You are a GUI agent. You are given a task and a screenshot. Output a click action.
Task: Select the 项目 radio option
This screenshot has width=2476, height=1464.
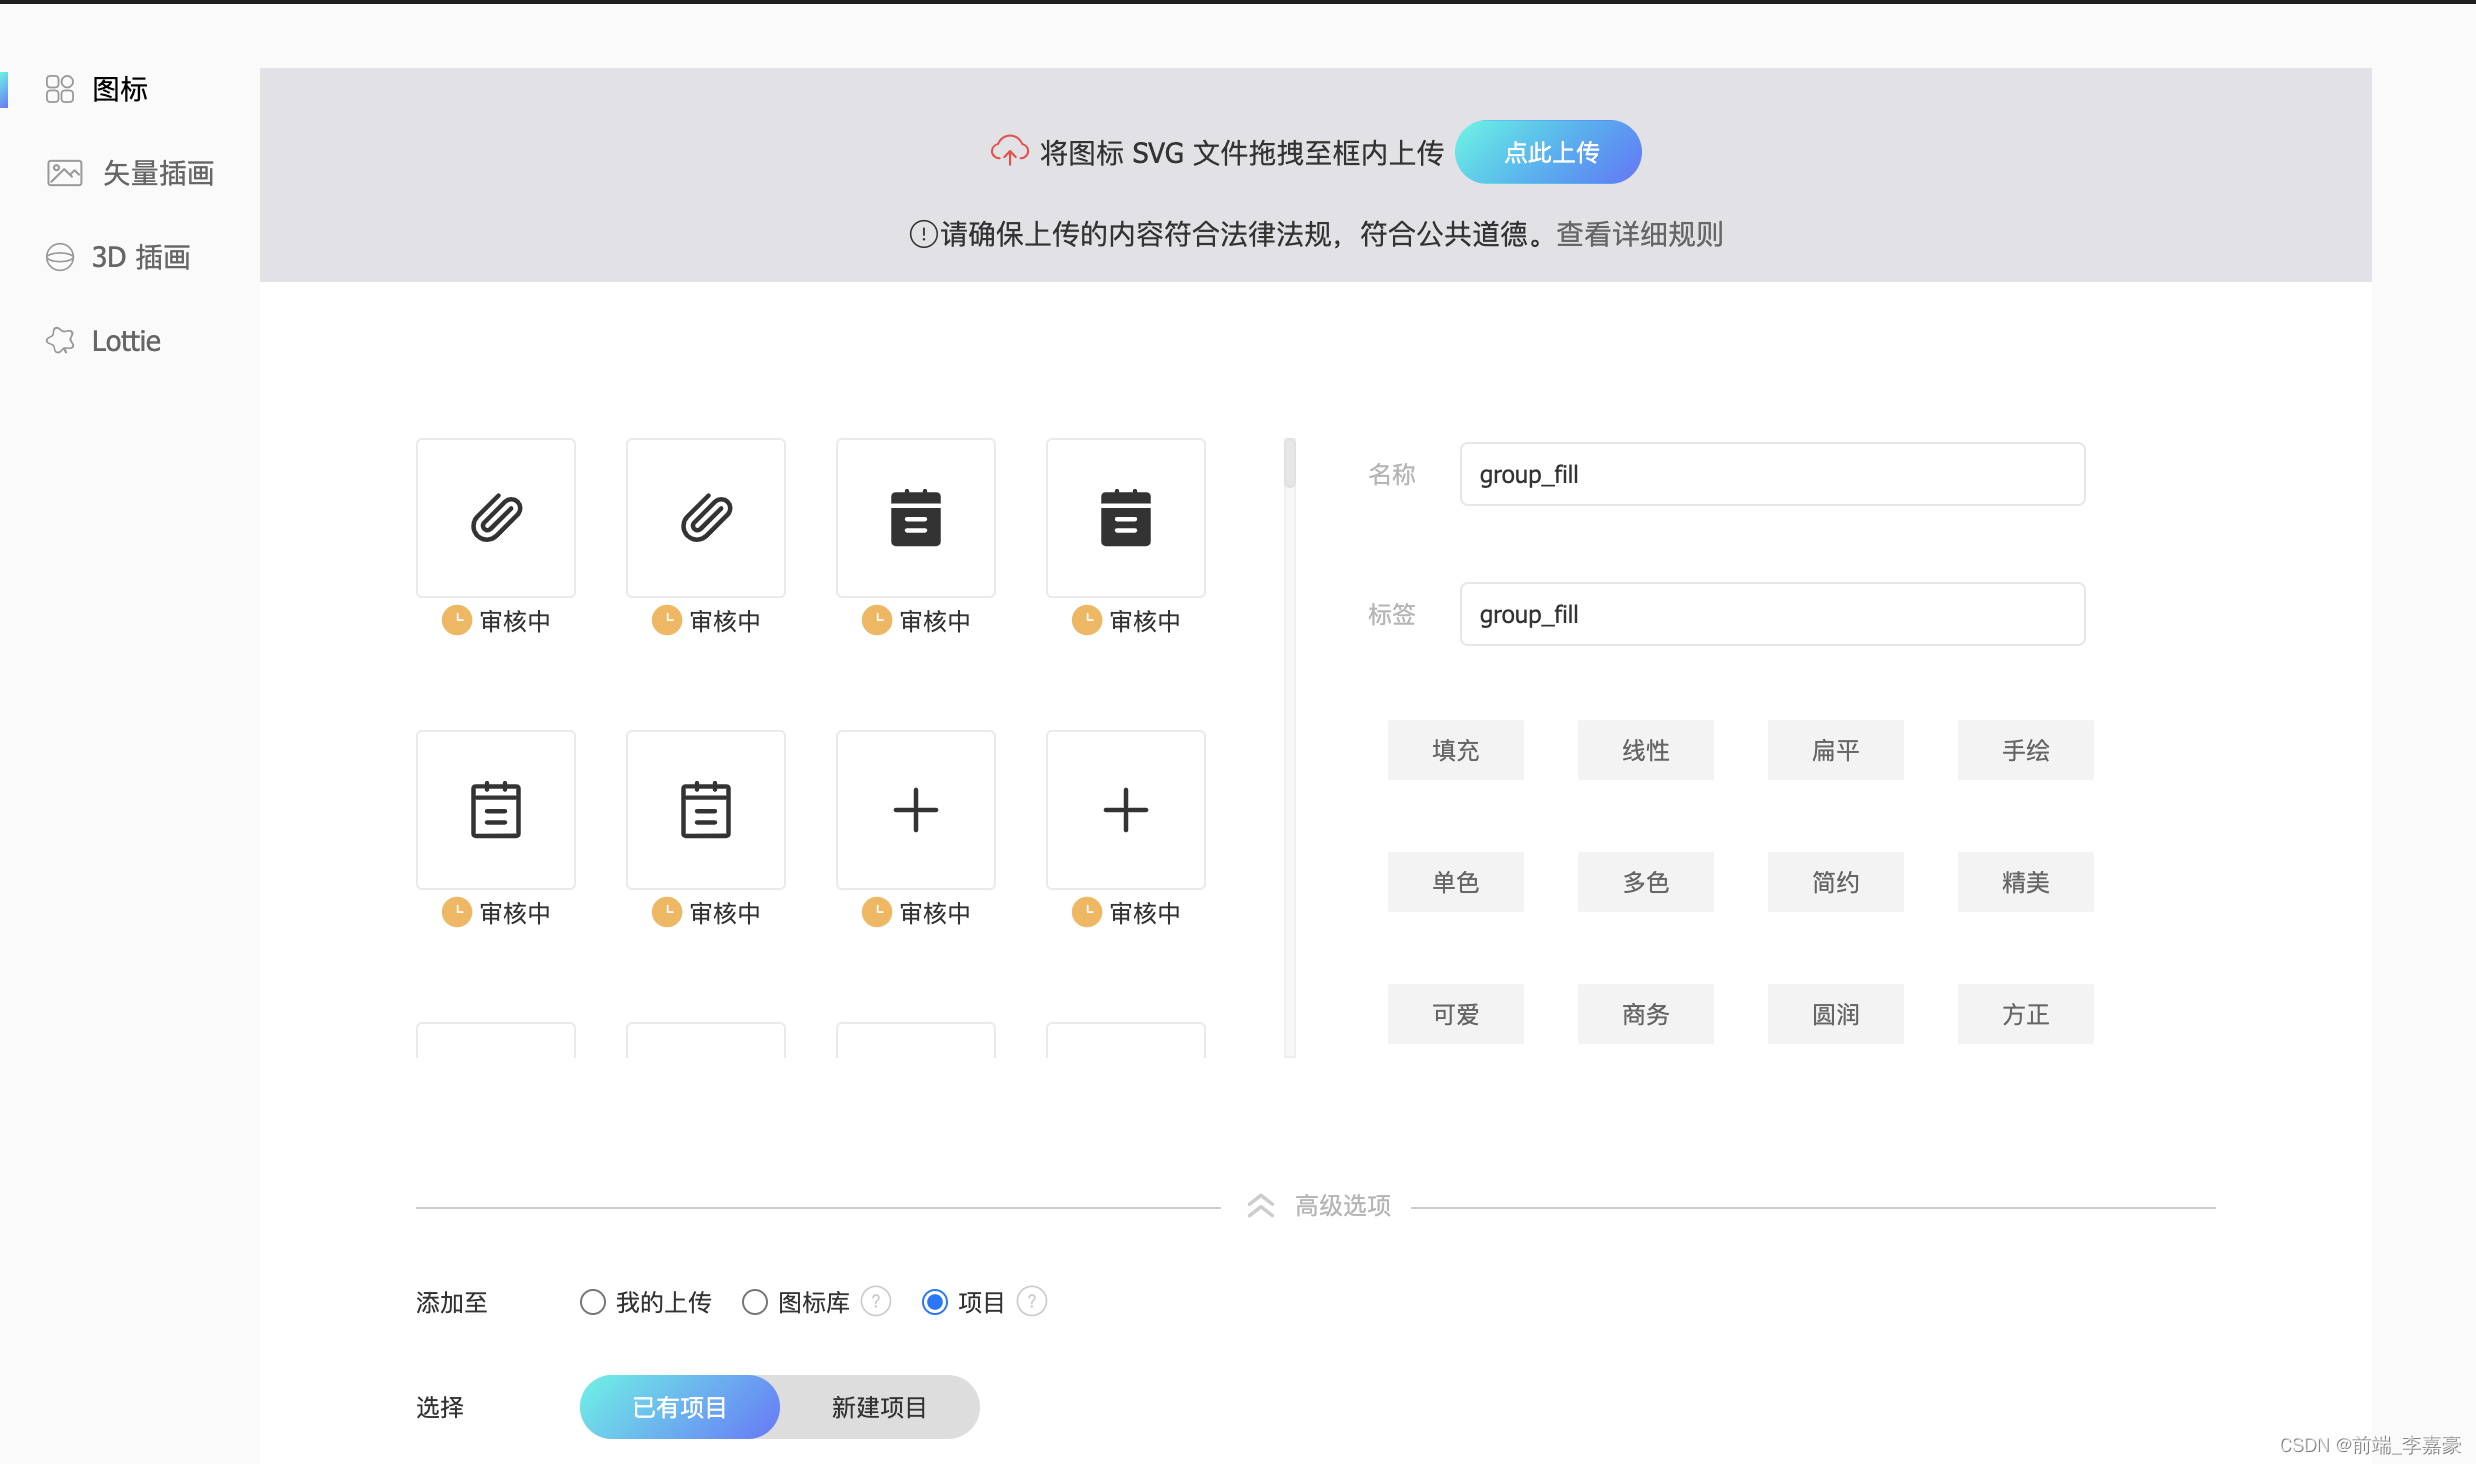(935, 1302)
